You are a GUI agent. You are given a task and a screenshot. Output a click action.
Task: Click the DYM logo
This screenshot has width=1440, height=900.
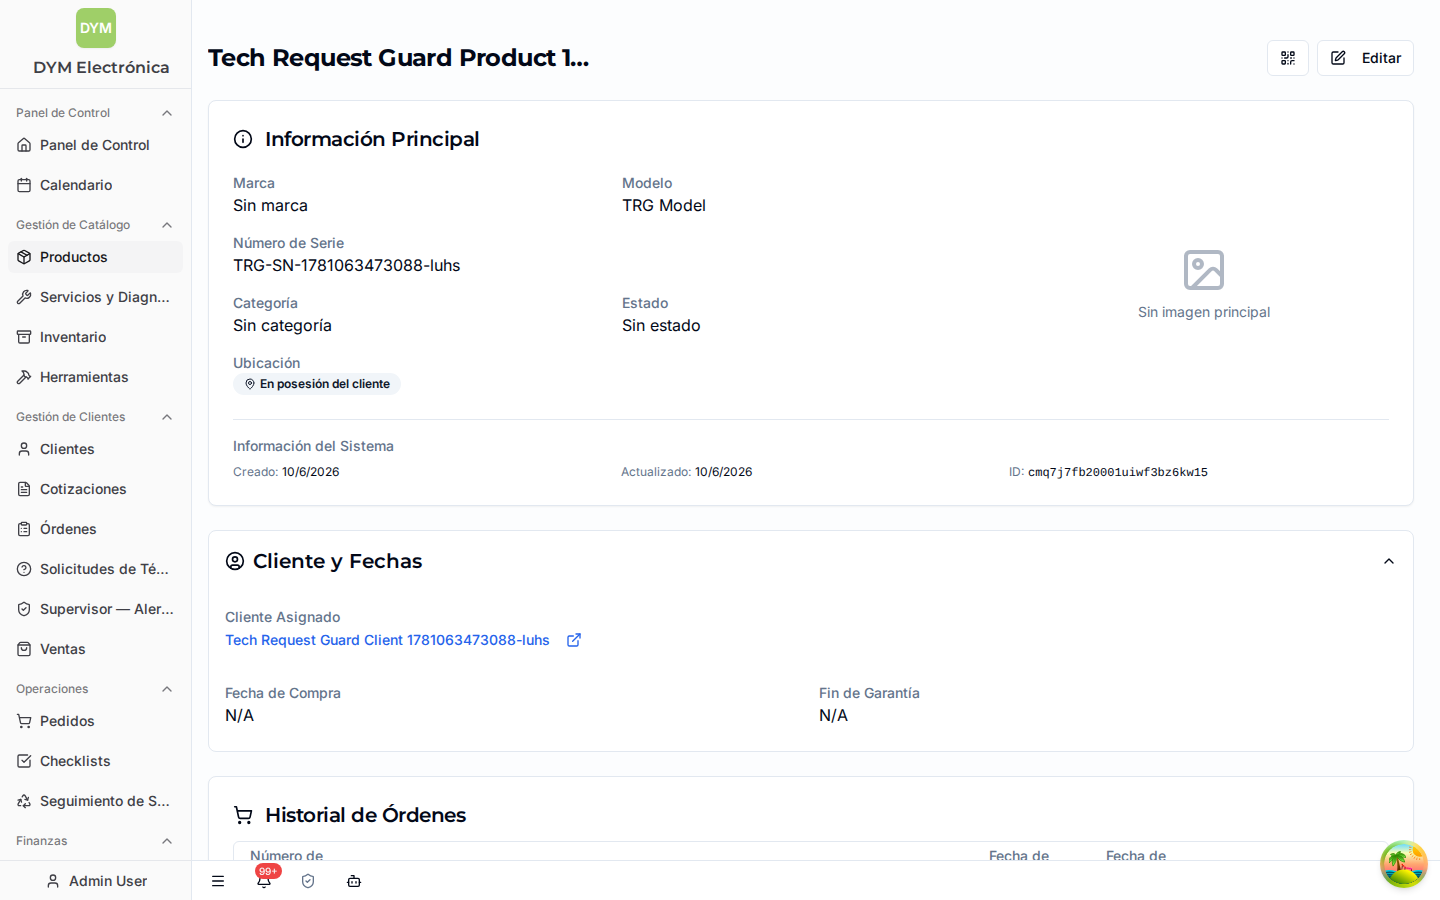(x=96, y=28)
